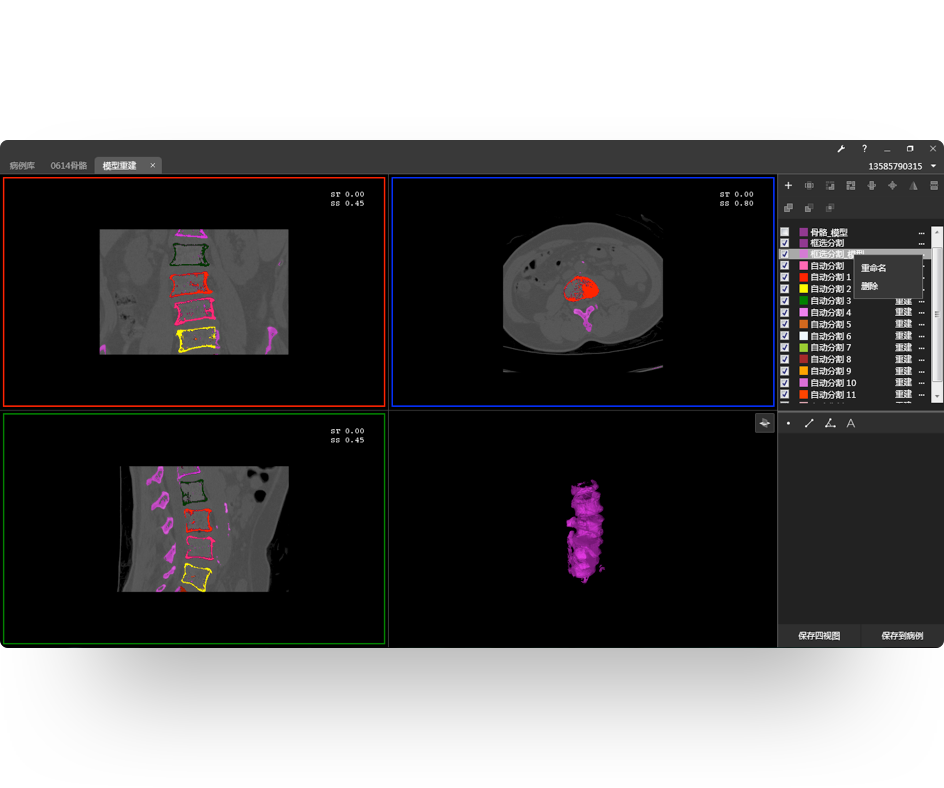Image resolution: width=944 pixels, height=788 pixels.
Task: Click the list scrollbar down arrow
Action: click(x=937, y=396)
